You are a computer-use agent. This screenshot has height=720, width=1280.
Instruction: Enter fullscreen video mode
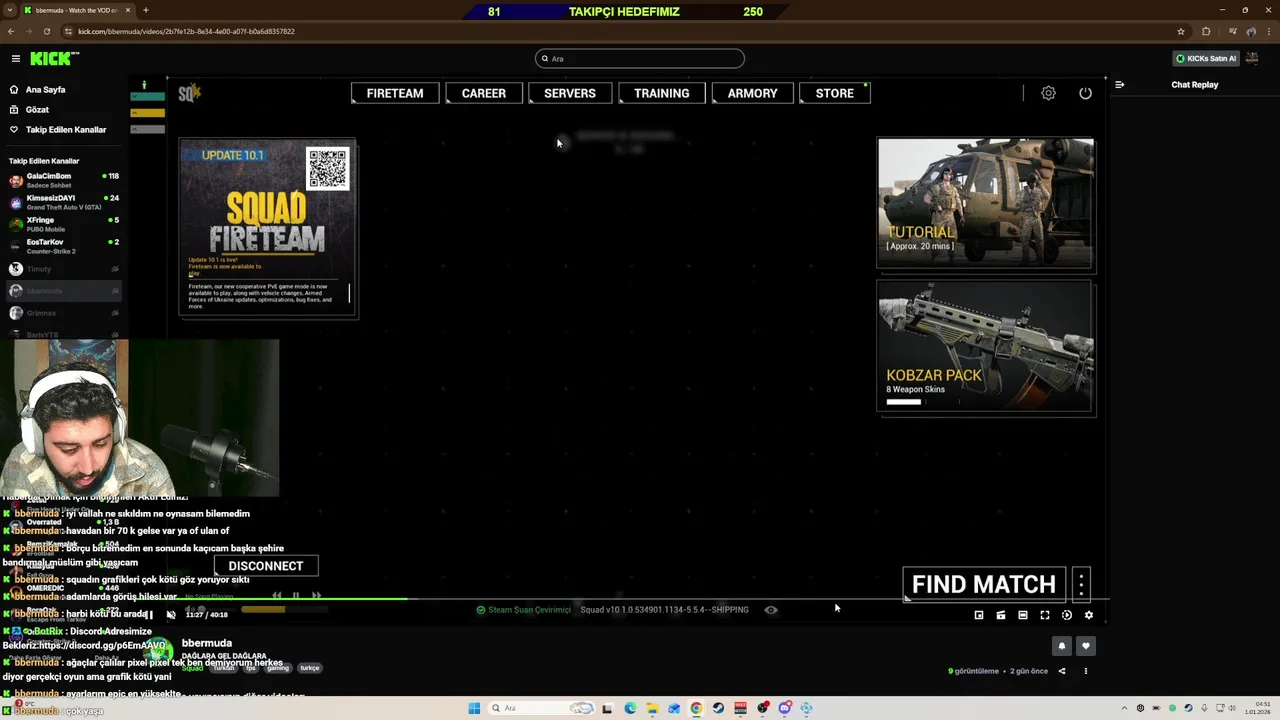click(x=1045, y=615)
